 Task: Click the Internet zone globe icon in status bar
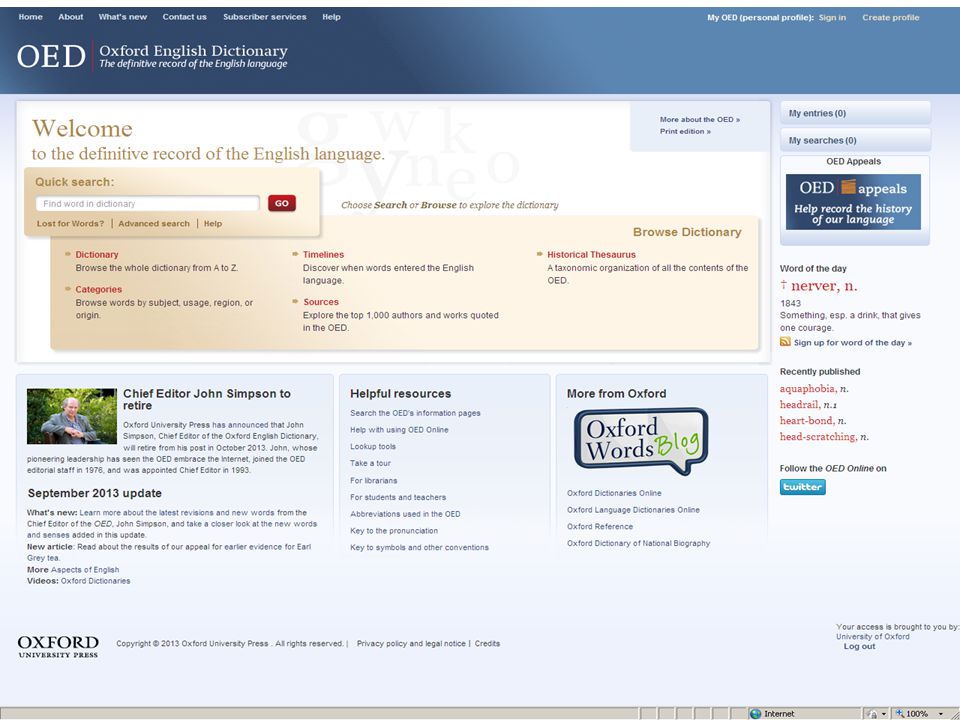click(x=756, y=713)
